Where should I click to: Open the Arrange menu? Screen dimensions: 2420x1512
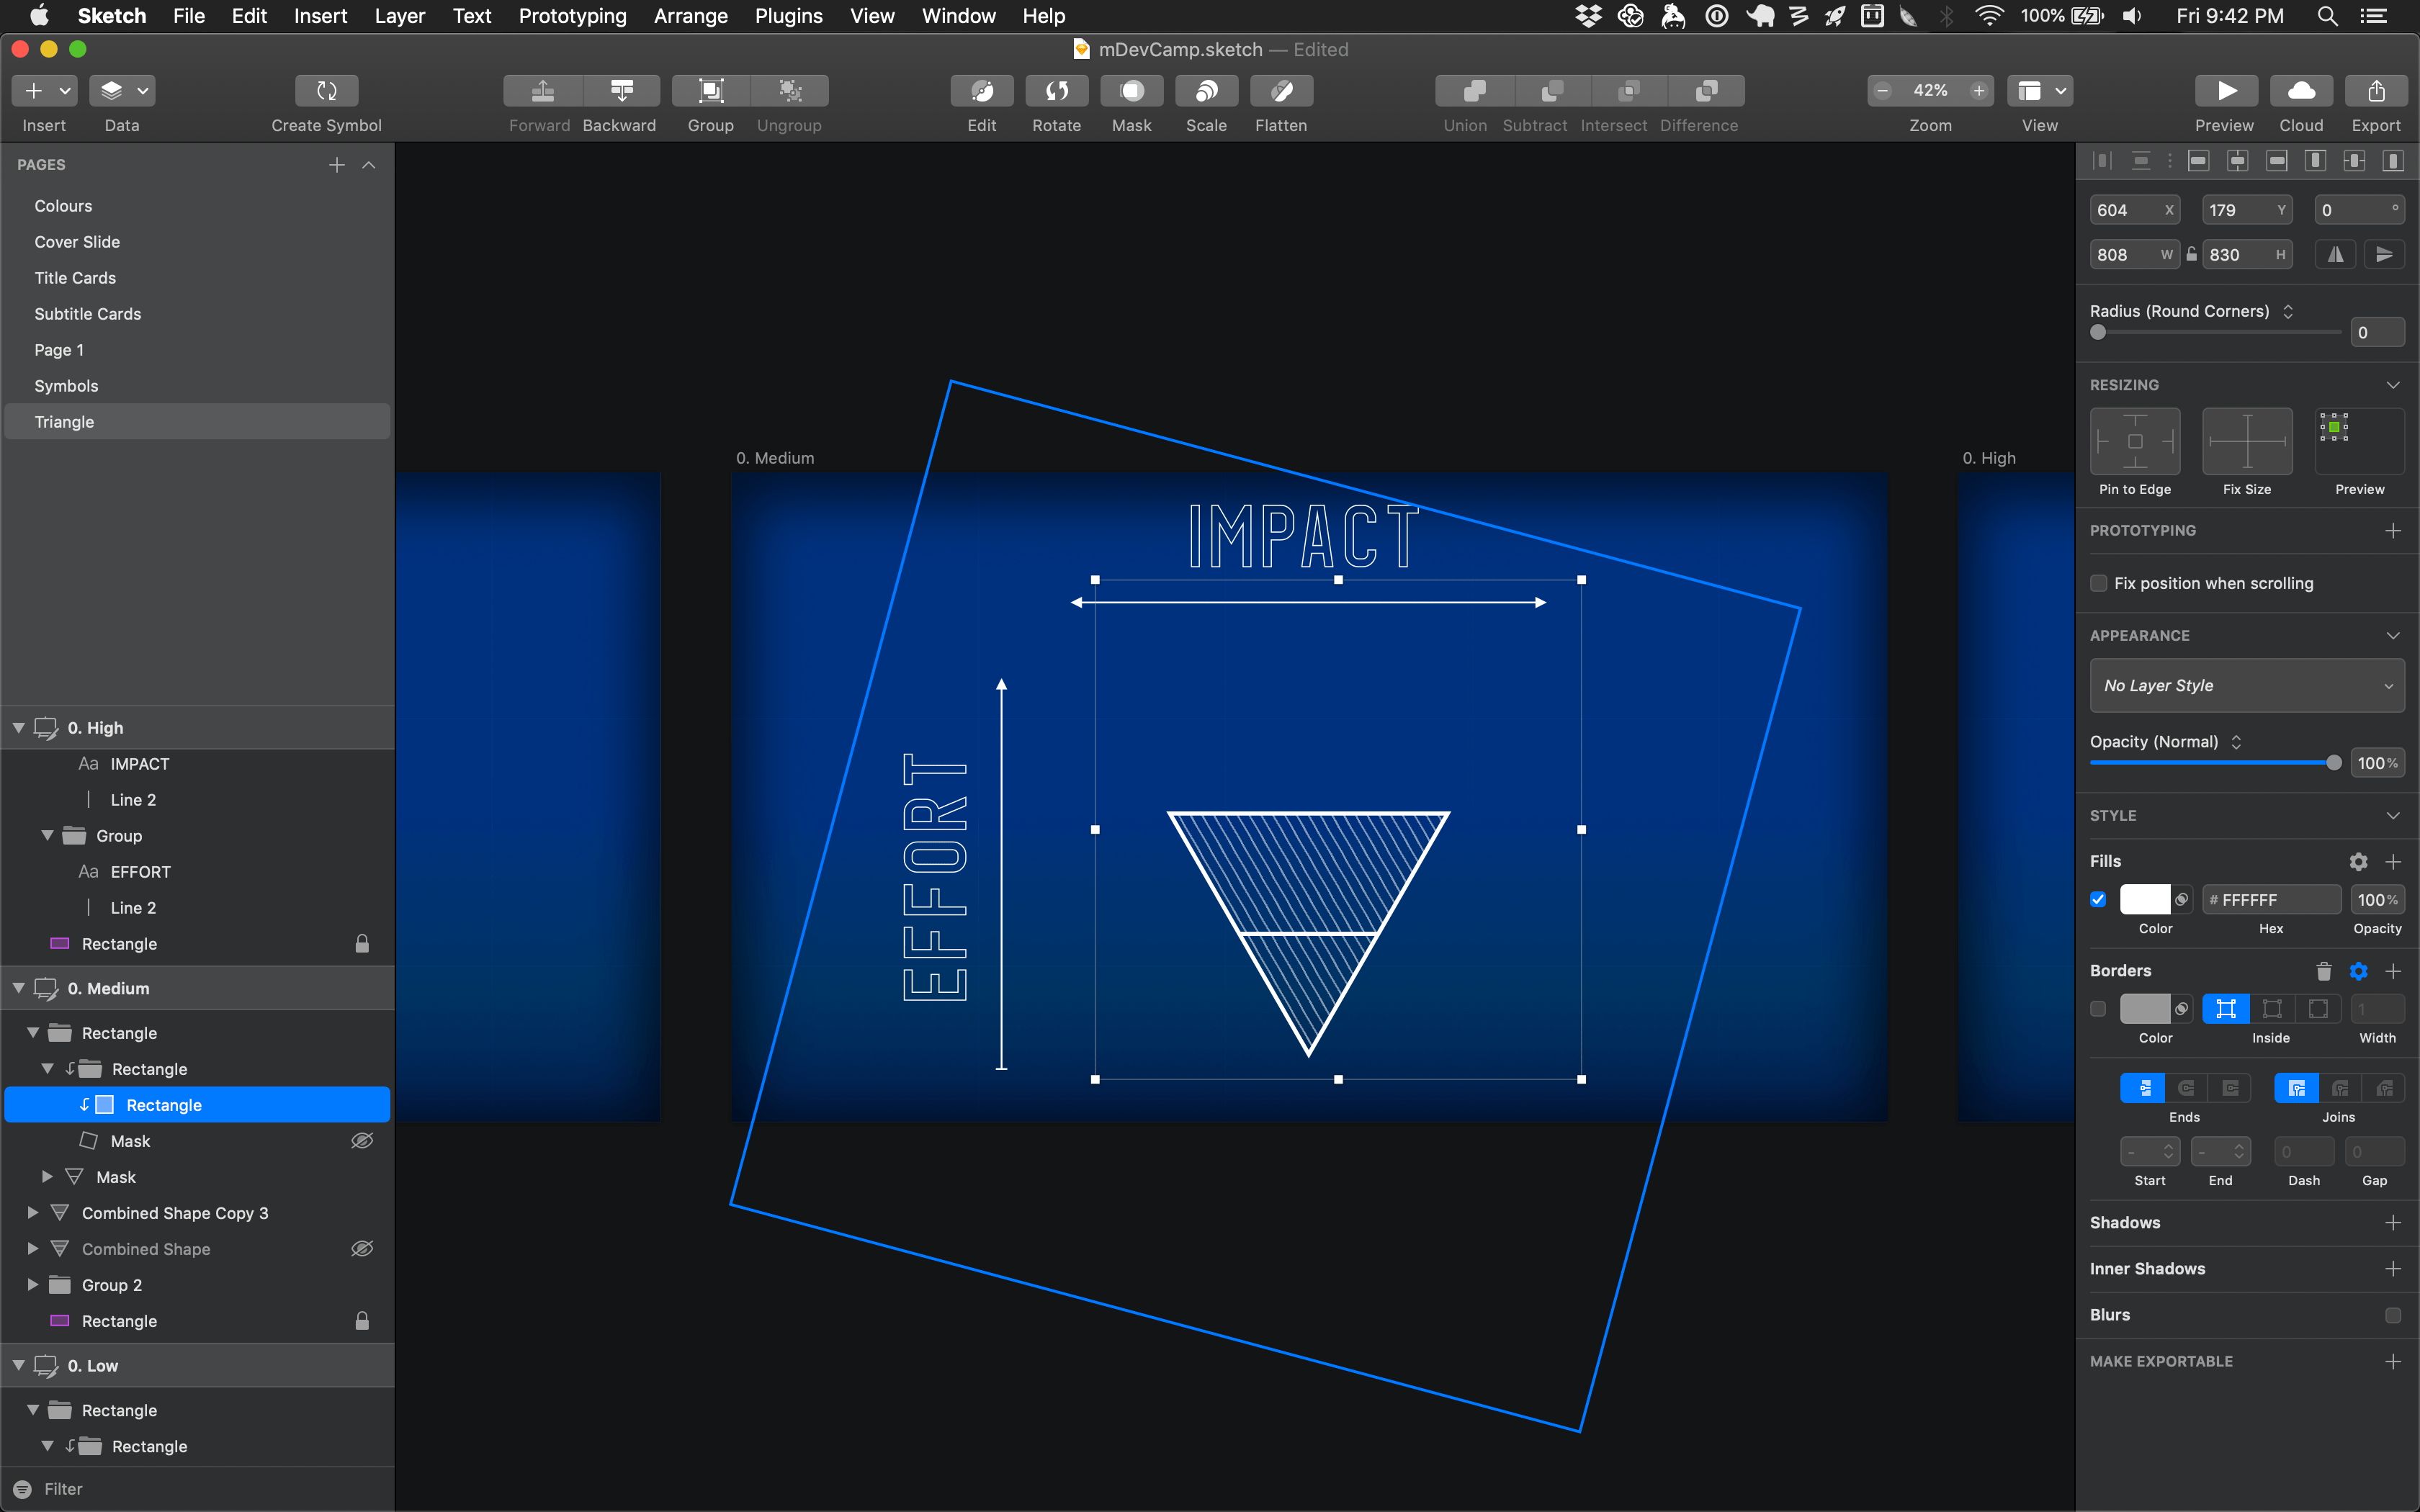pos(690,16)
